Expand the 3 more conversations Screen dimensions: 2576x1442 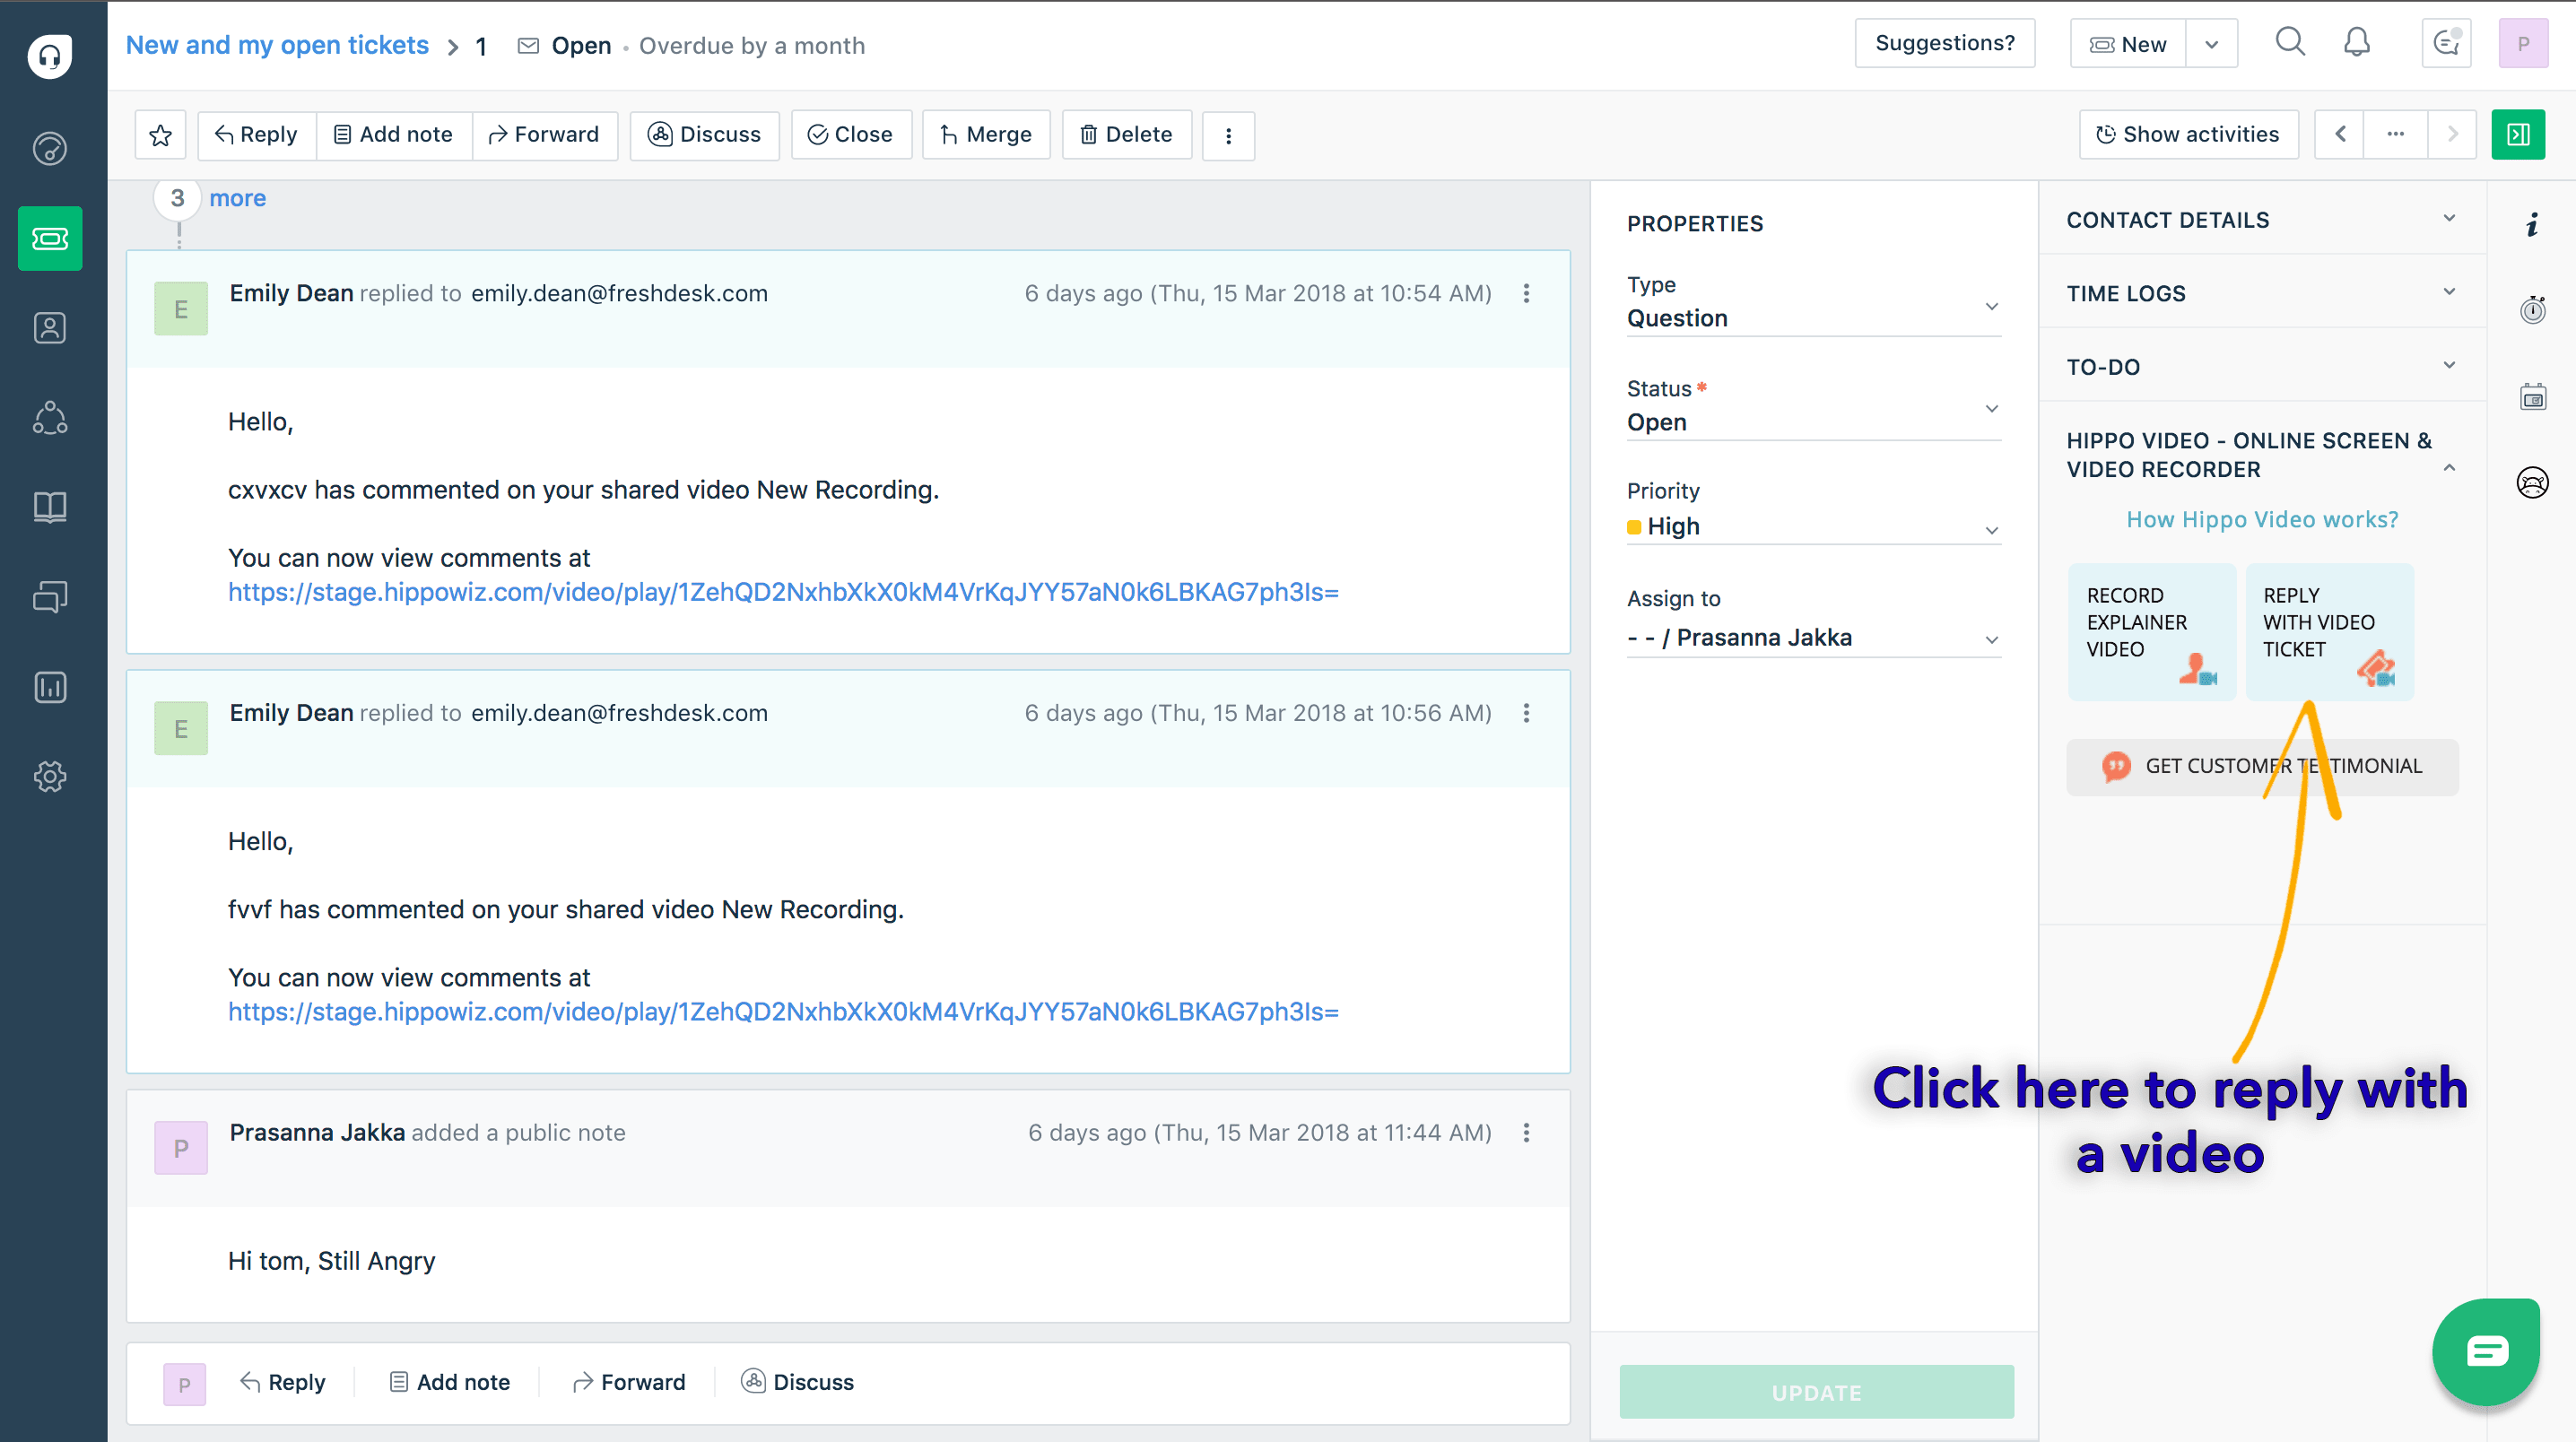[237, 198]
